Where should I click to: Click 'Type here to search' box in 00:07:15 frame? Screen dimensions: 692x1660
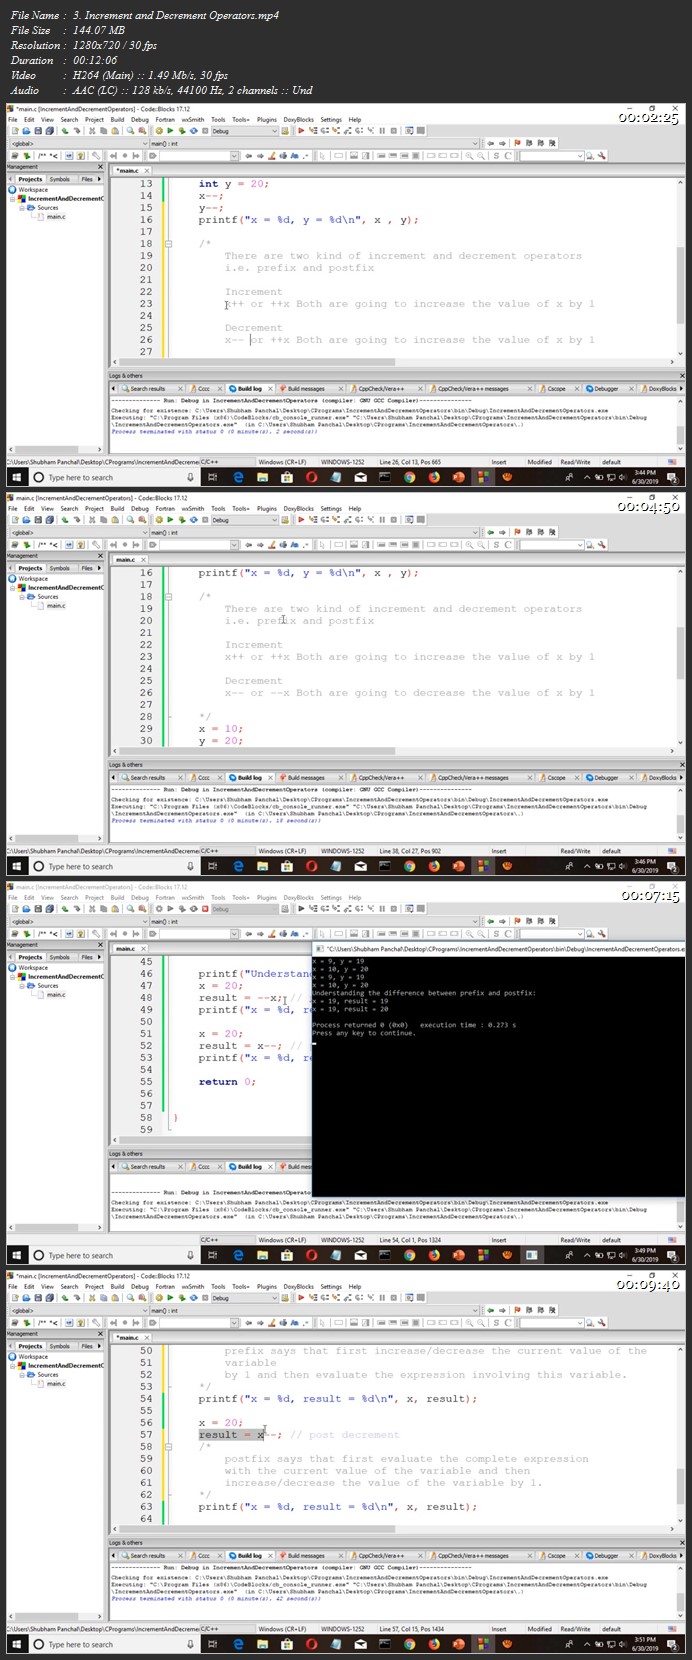[x=113, y=1255]
